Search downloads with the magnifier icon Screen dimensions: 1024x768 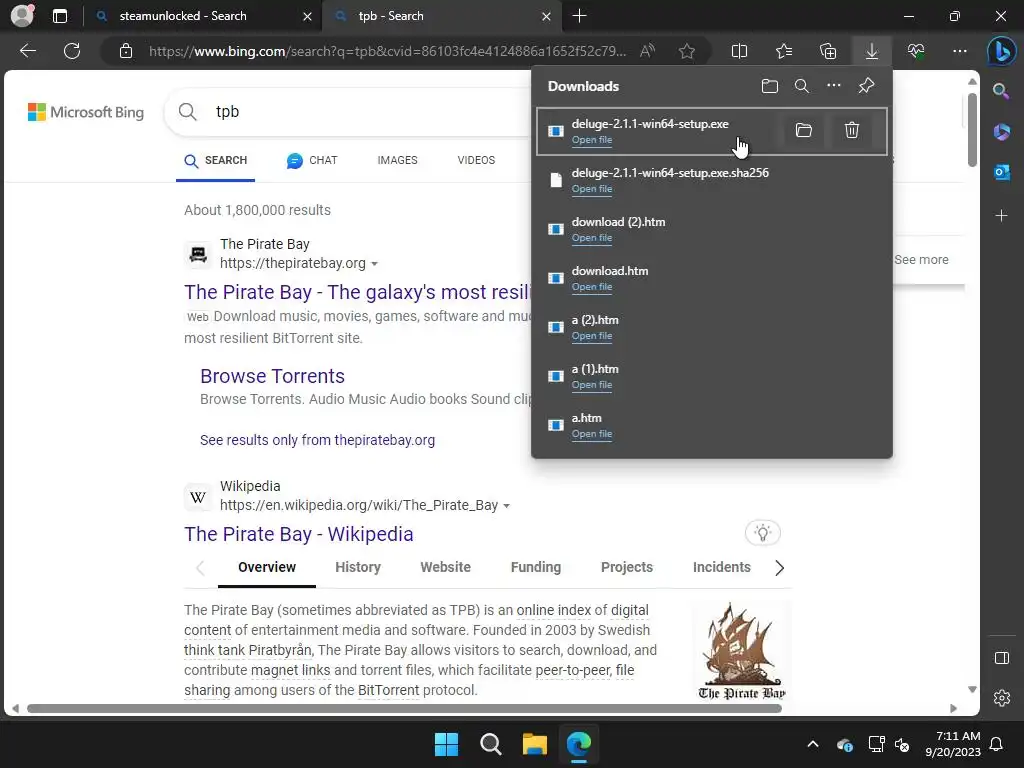click(x=802, y=86)
